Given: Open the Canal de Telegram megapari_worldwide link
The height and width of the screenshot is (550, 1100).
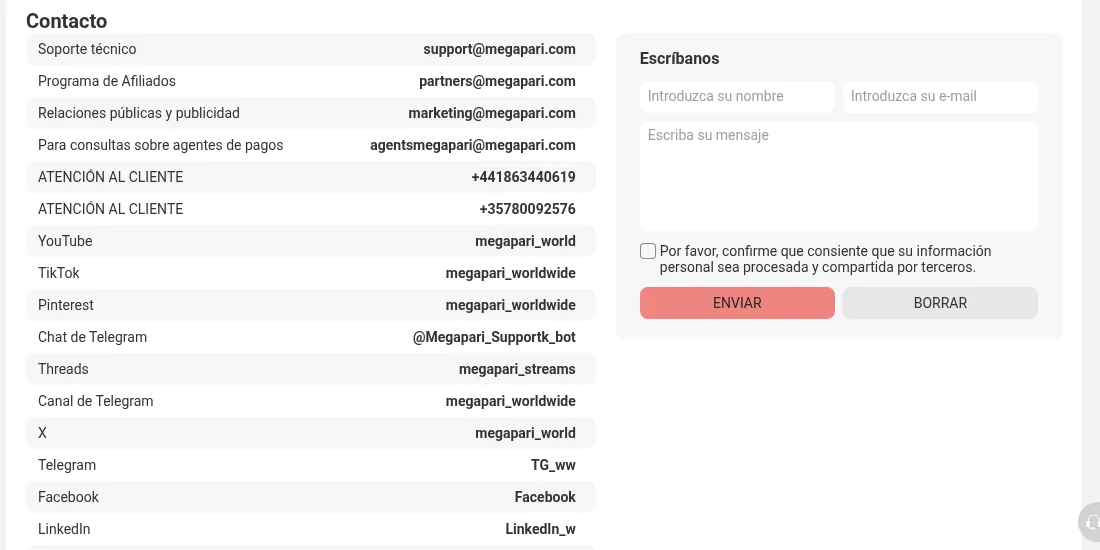Looking at the screenshot, I should coord(511,401).
